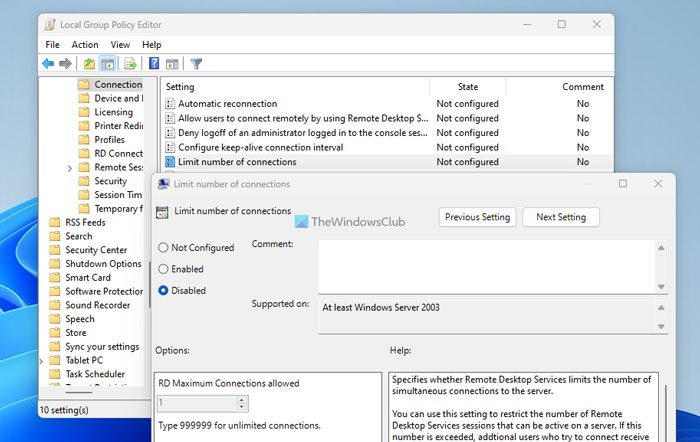This screenshot has width=700, height=442.
Task: Select Session Time Limits folder in tree
Action: point(118,195)
